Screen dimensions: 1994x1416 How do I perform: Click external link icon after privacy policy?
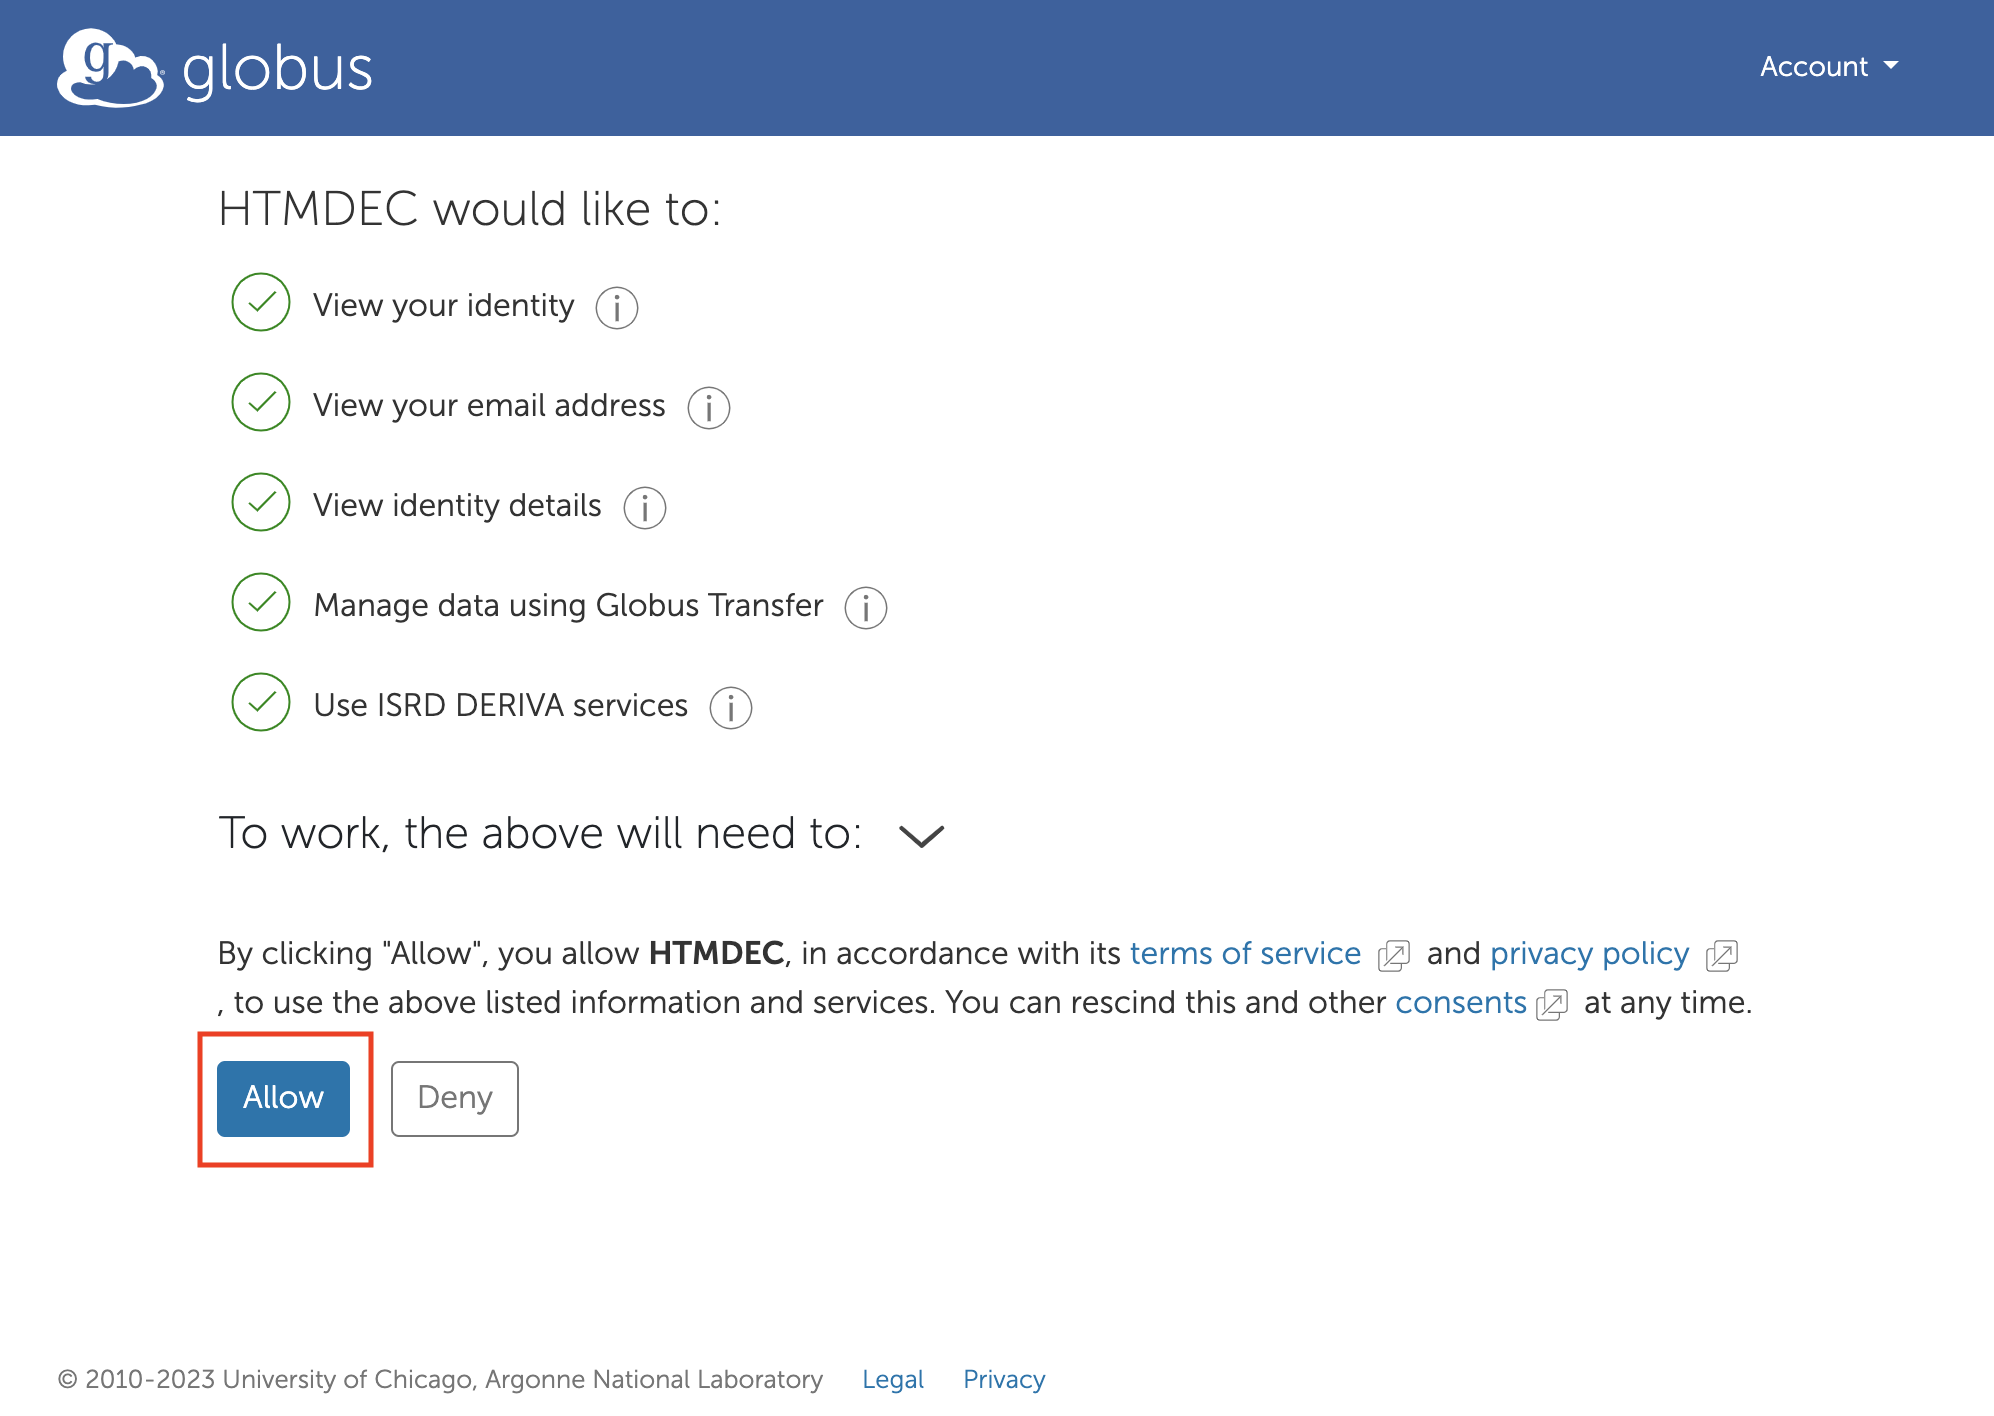tap(1722, 955)
